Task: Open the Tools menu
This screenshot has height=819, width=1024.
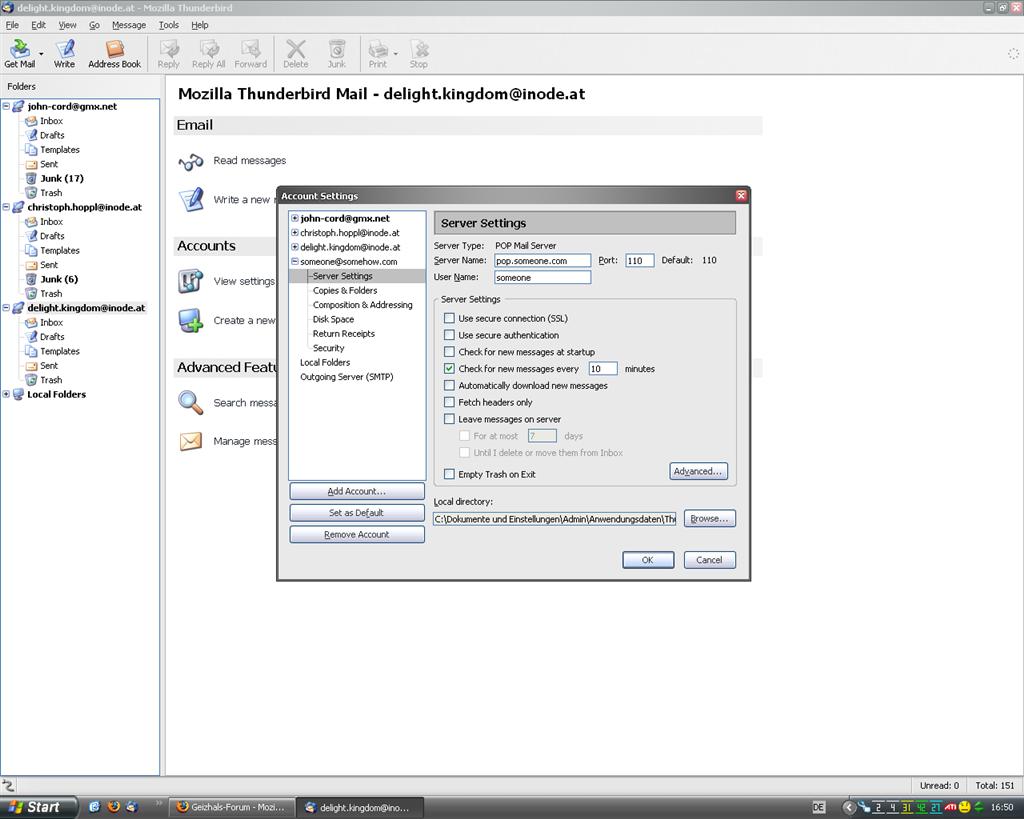Action: point(168,25)
